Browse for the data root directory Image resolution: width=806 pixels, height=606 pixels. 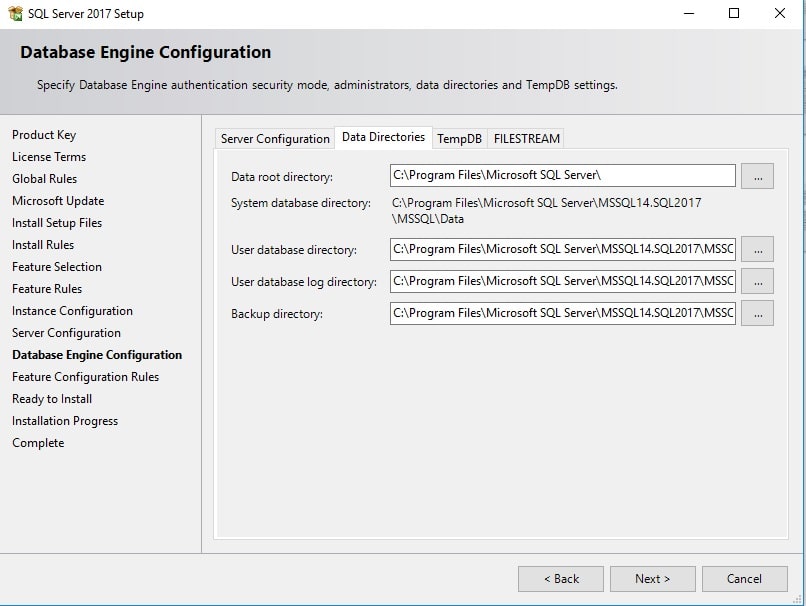click(757, 177)
